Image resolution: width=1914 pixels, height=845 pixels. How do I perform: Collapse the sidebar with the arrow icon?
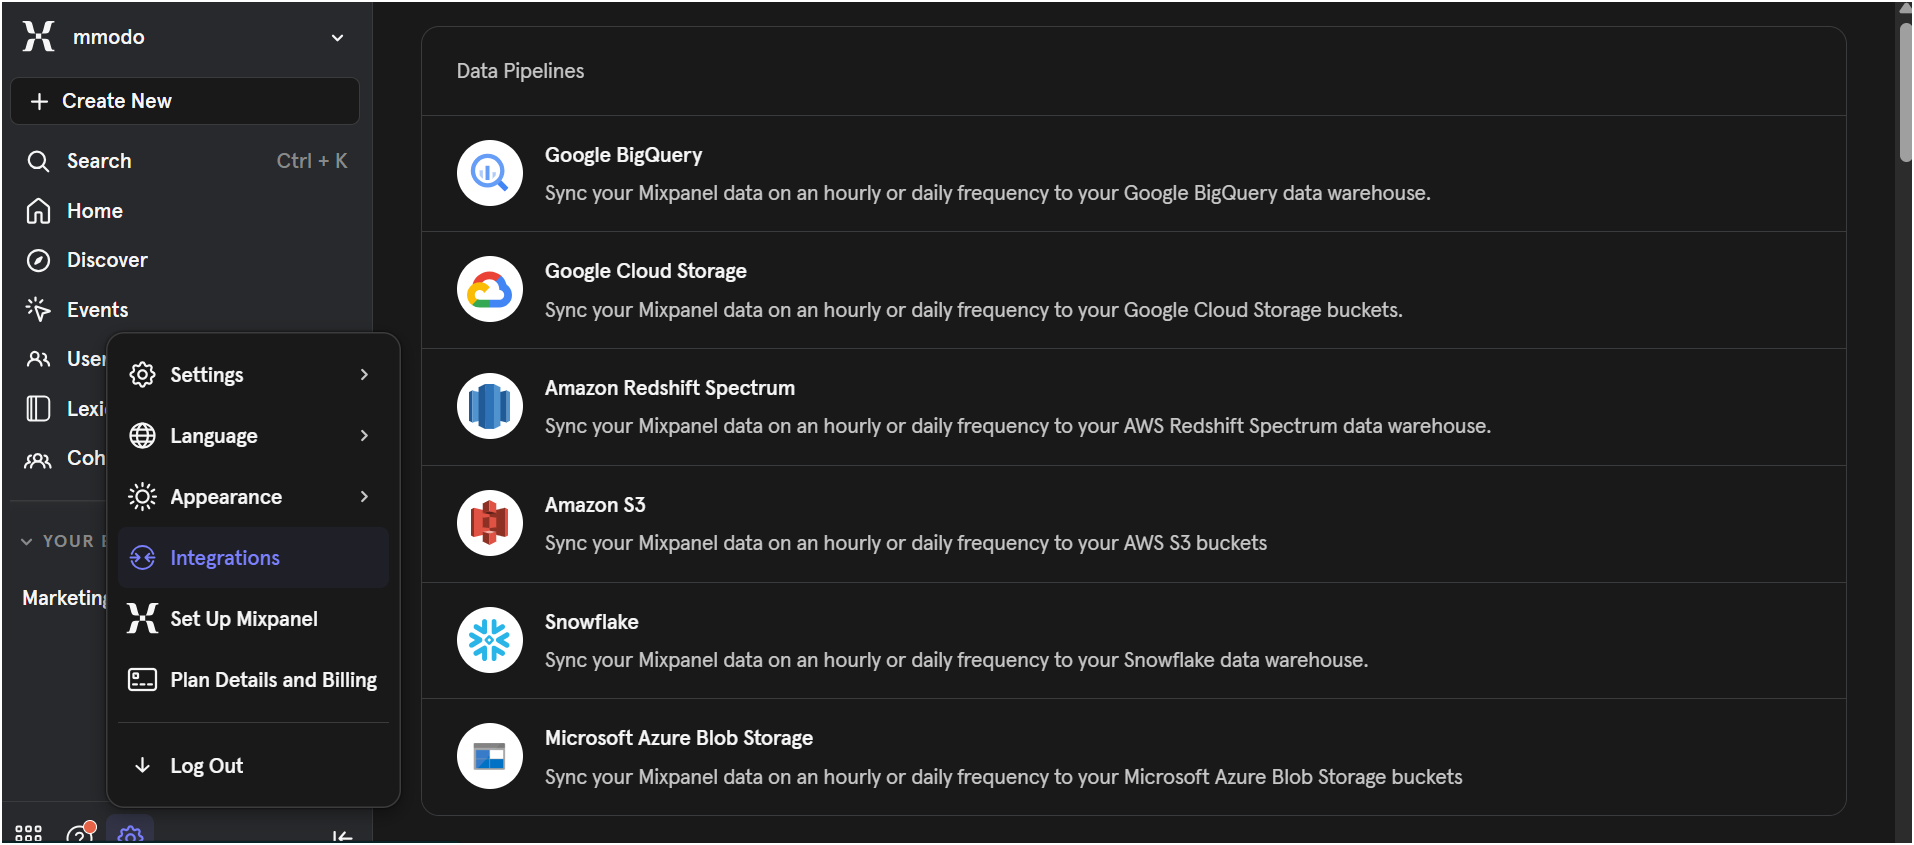click(342, 836)
